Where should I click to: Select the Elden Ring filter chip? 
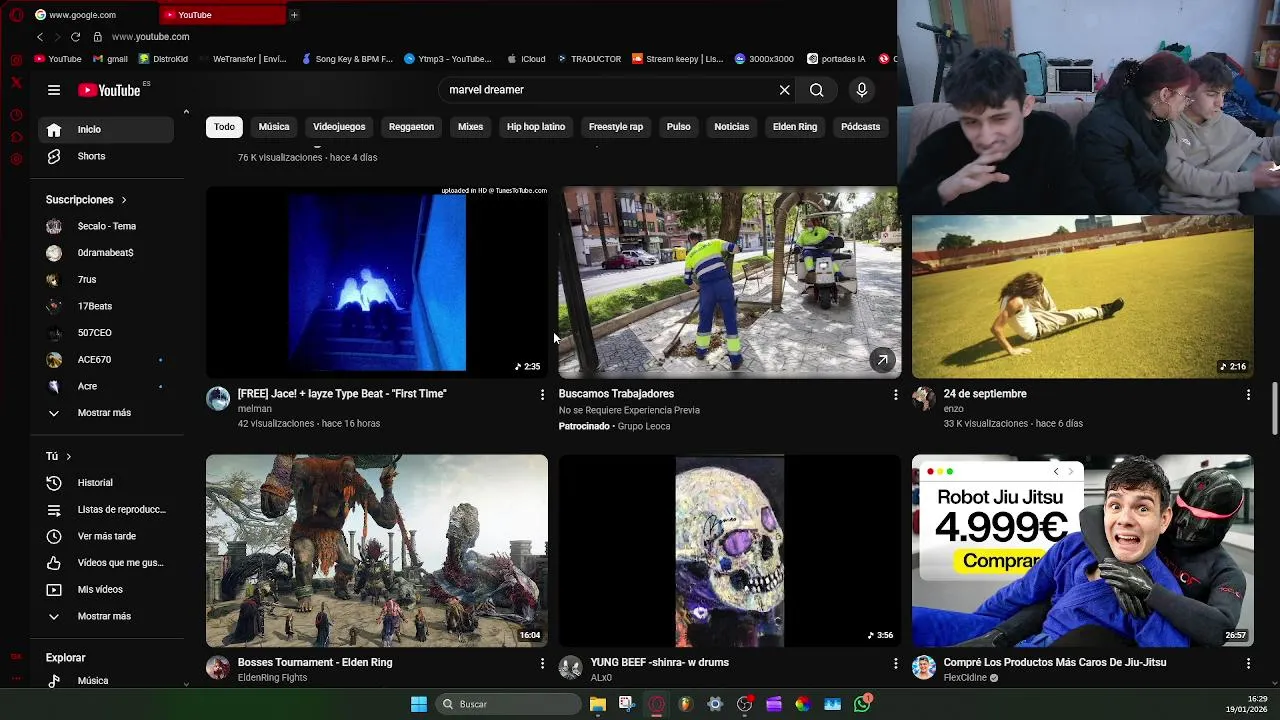795,127
